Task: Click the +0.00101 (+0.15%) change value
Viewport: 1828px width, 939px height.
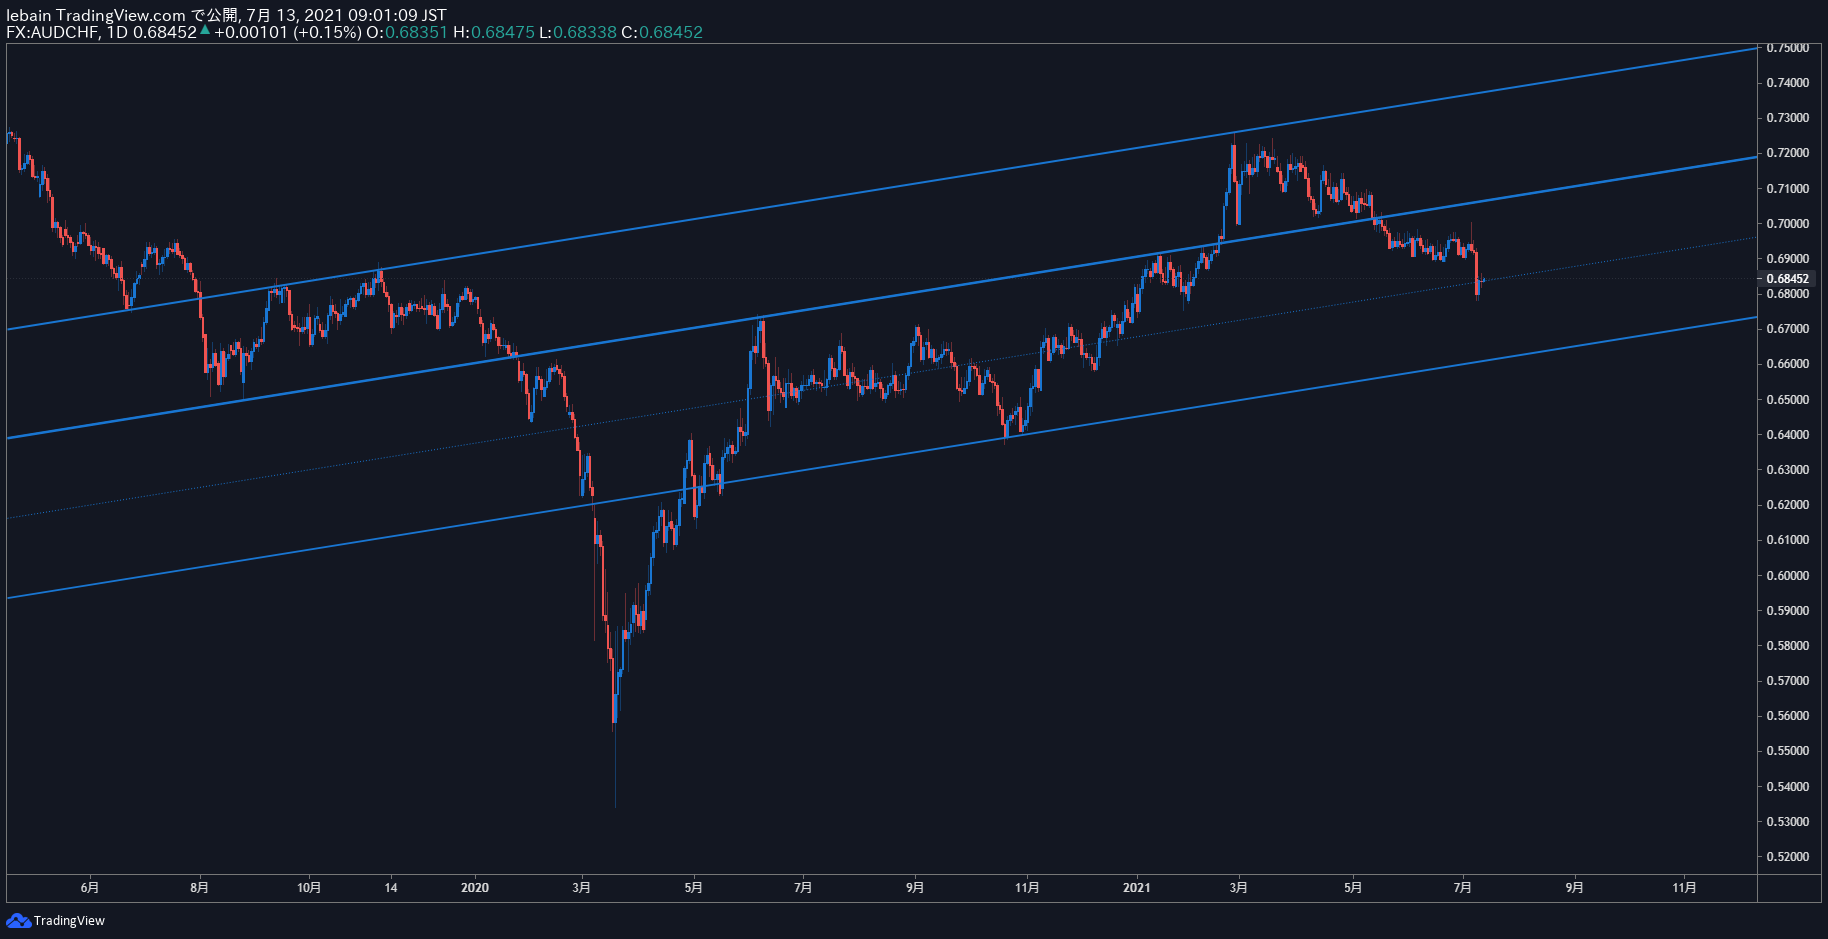Action: click(288, 32)
